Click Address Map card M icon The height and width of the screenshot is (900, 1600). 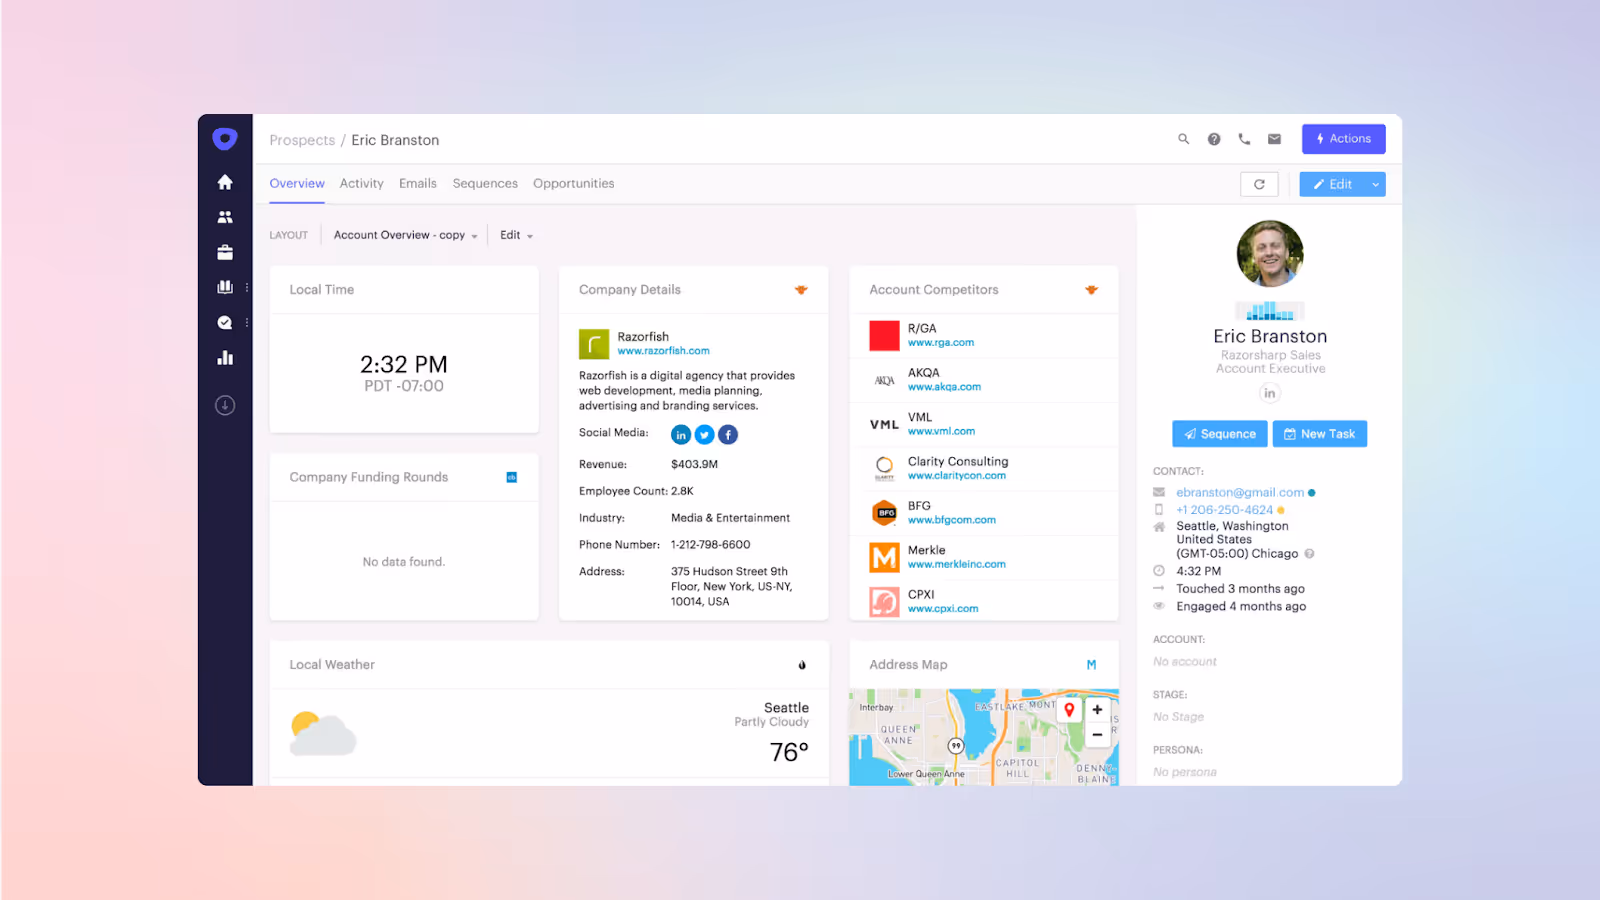tap(1091, 665)
